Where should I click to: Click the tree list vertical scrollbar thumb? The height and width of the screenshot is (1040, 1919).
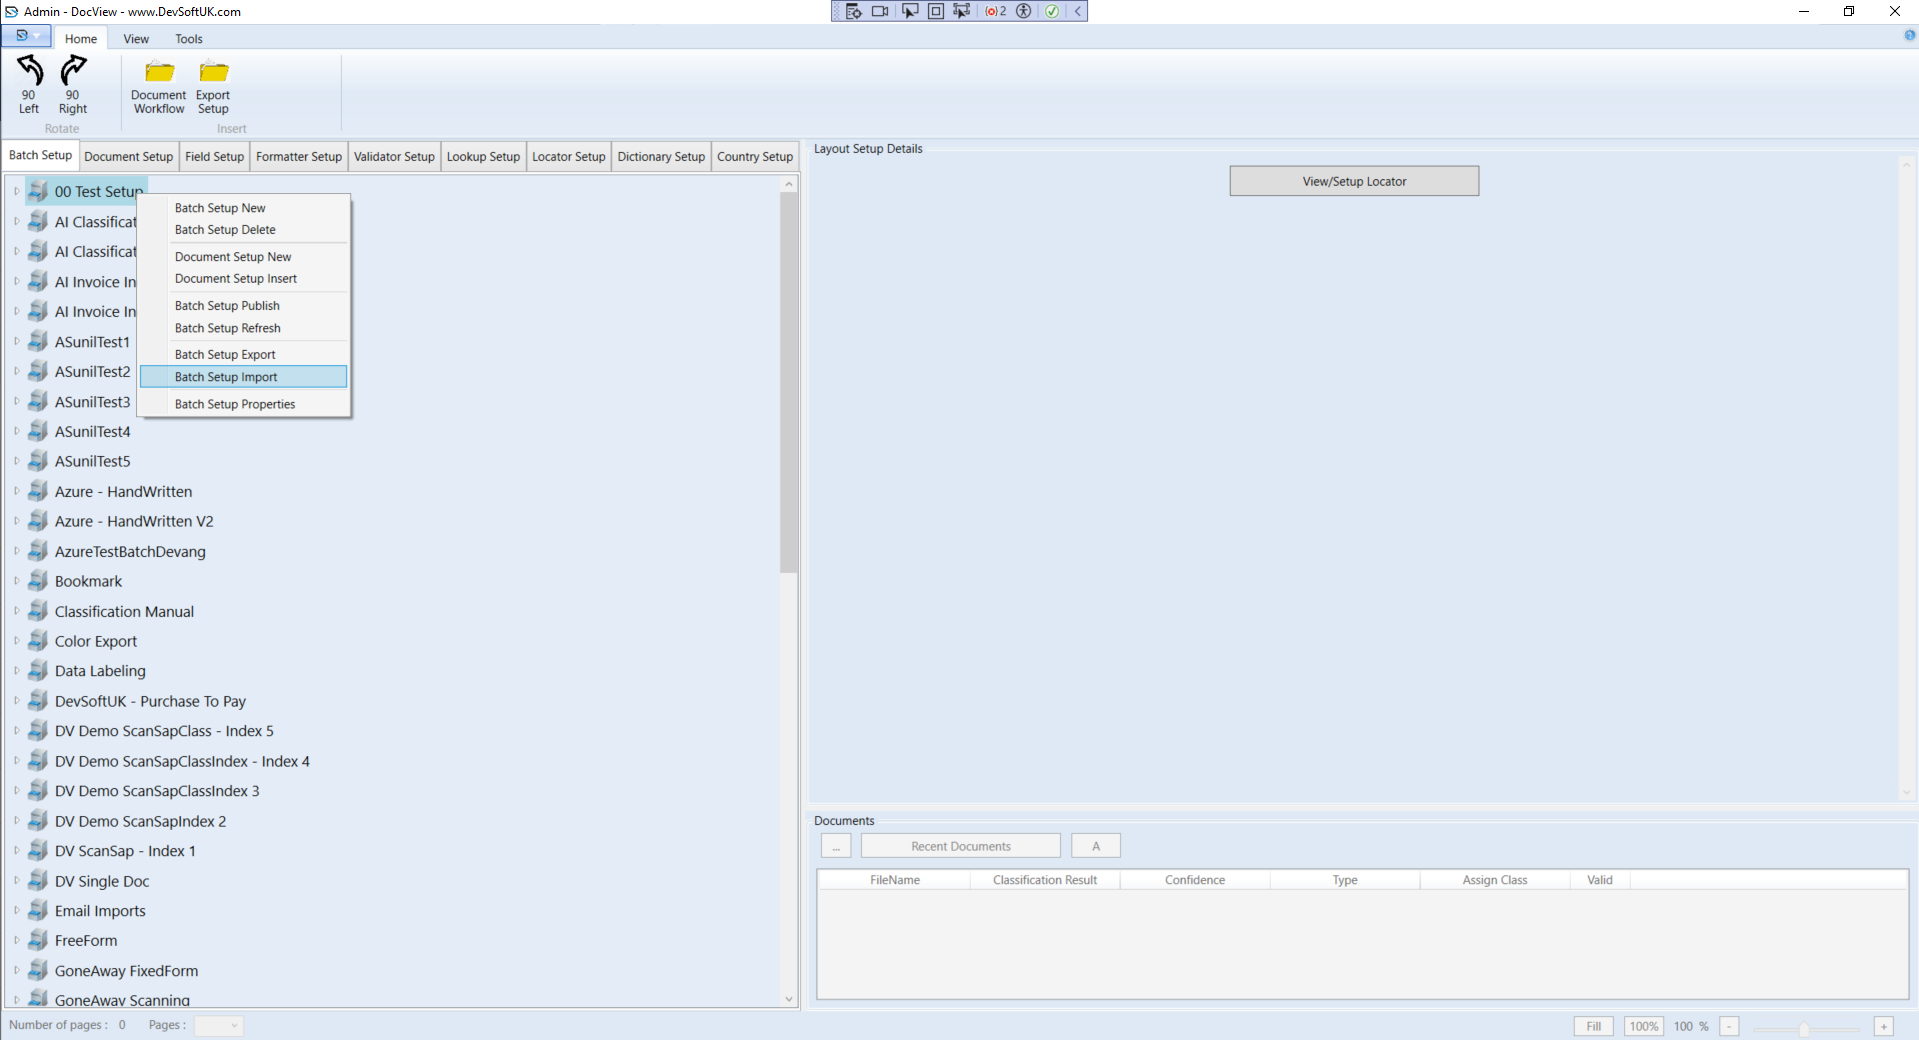pos(789,382)
